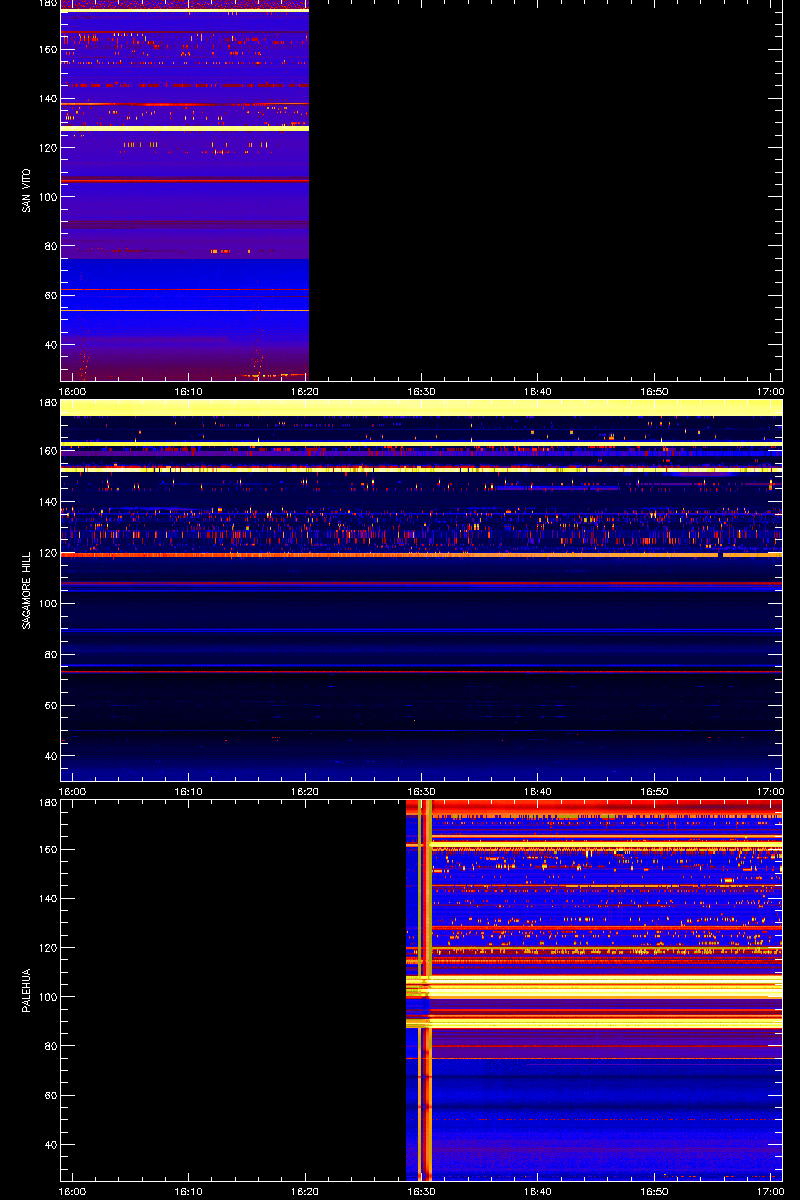Image resolution: width=800 pixels, height=1200 pixels.
Task: Click 16:40 under the Sagamore Hill panel
Action: click(x=538, y=791)
